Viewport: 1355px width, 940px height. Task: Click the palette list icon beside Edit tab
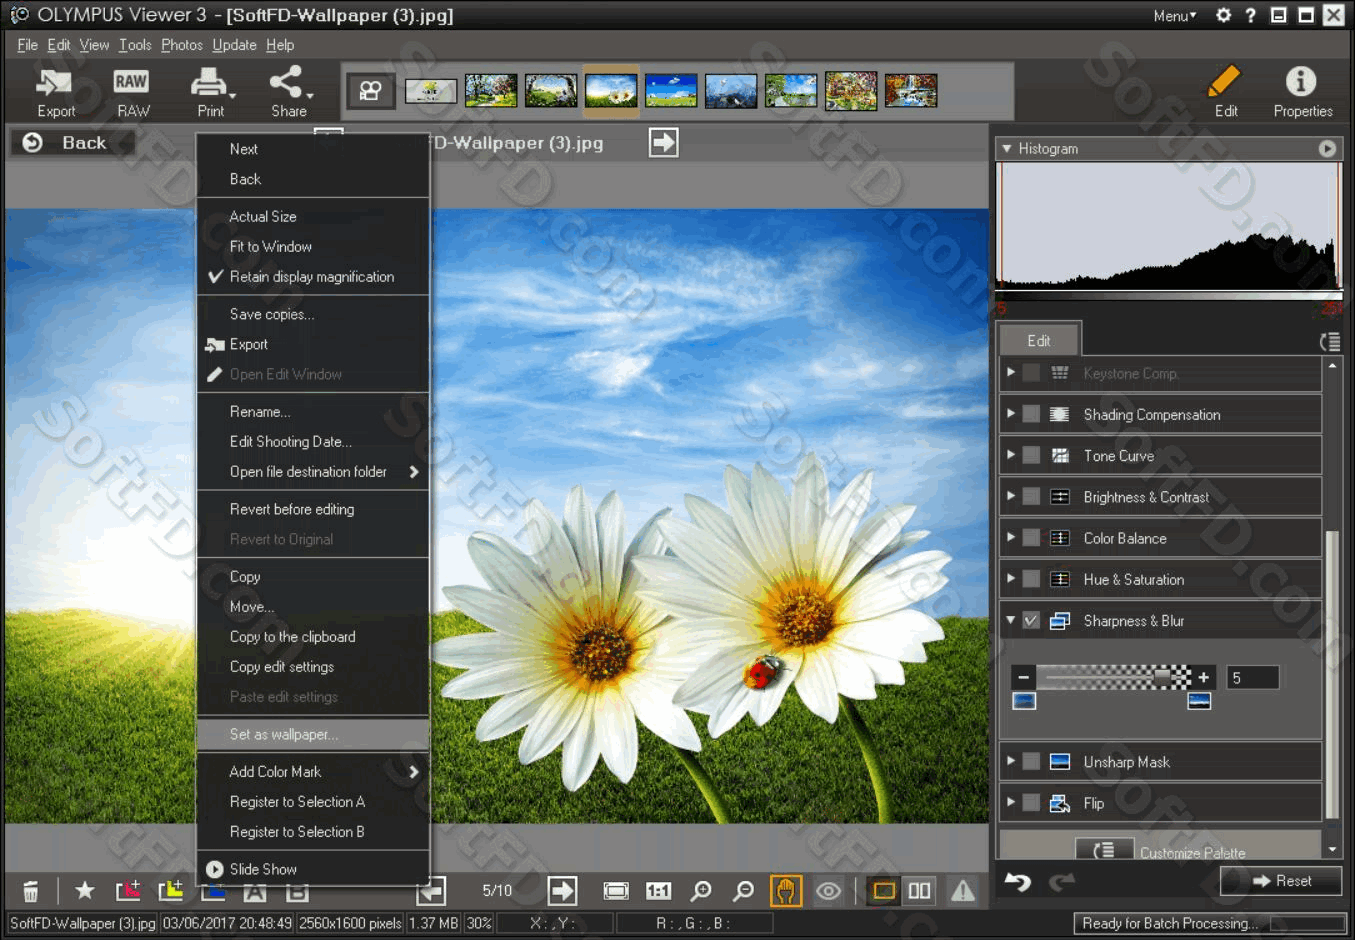click(1329, 342)
